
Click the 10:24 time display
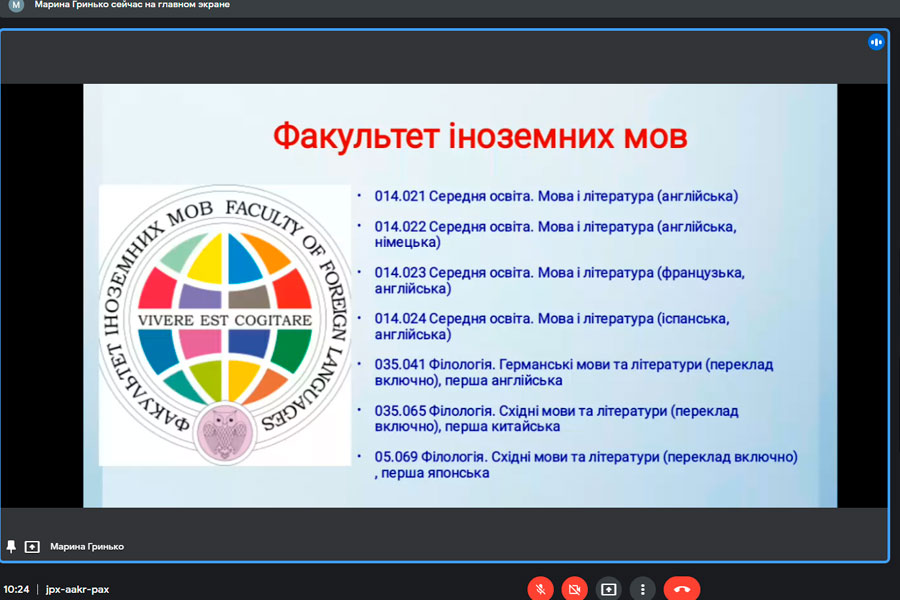tap(16, 589)
